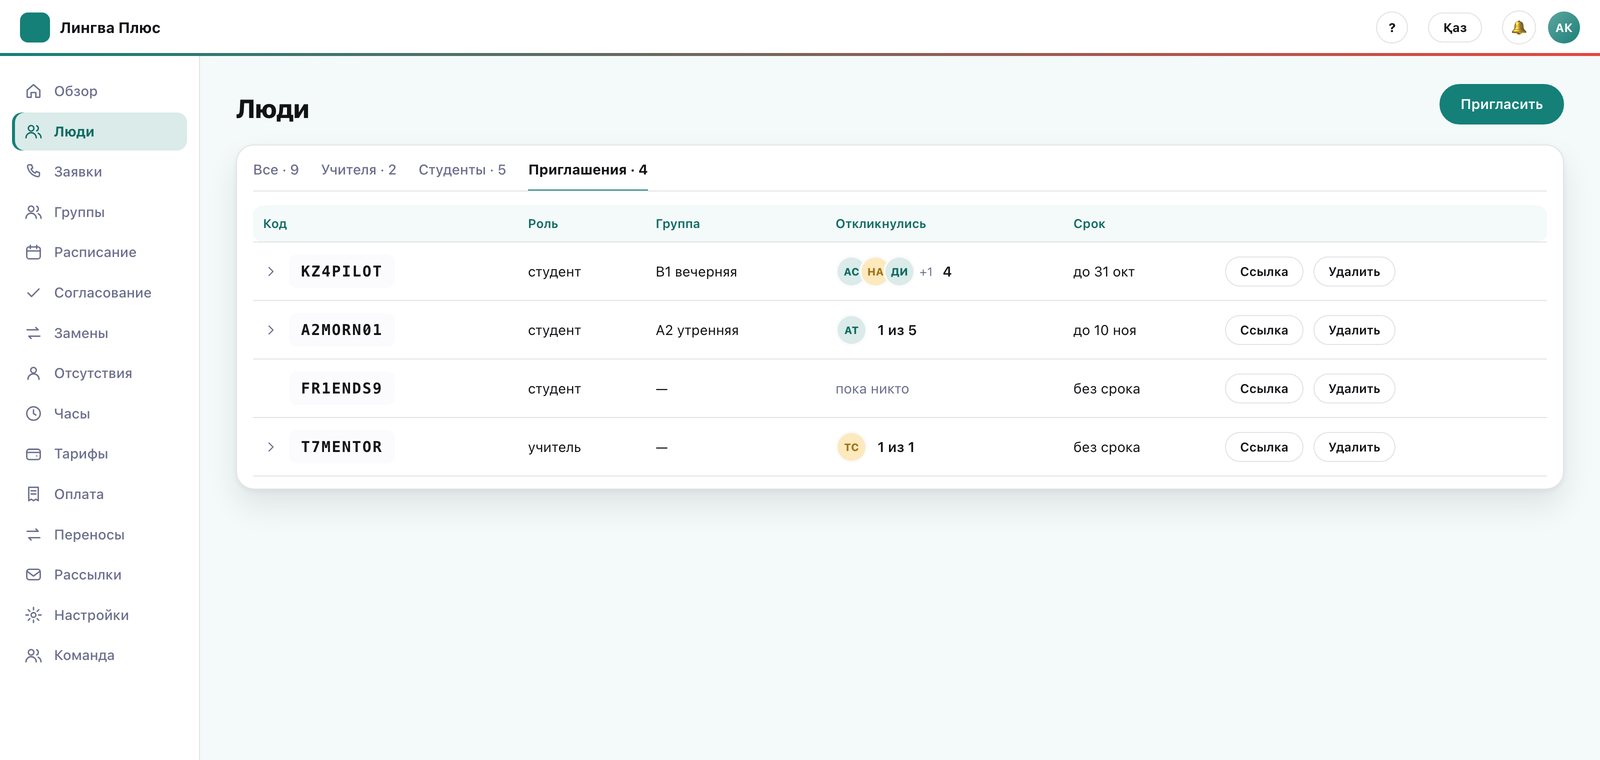Open Рассылки envelope icon in sidebar
The height and width of the screenshot is (760, 1600).
click(33, 575)
